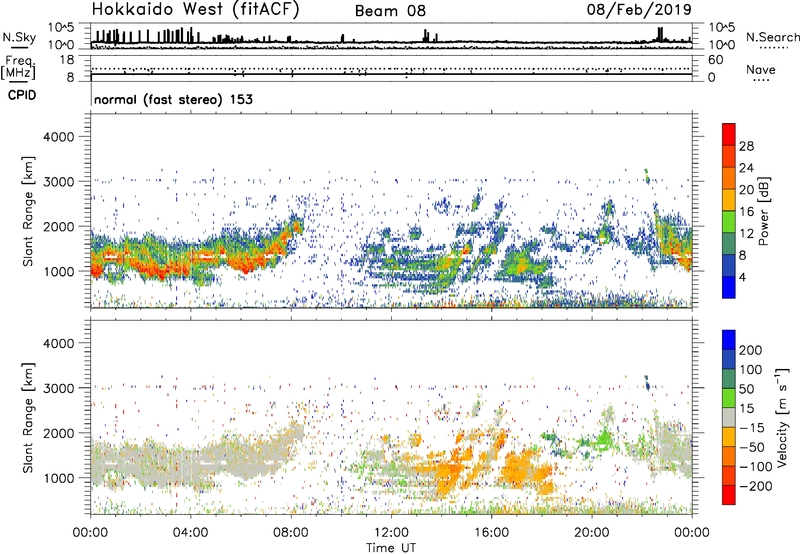Click the 'Time UT' axis title
Screen dimensions: 800x554
click(x=391, y=548)
